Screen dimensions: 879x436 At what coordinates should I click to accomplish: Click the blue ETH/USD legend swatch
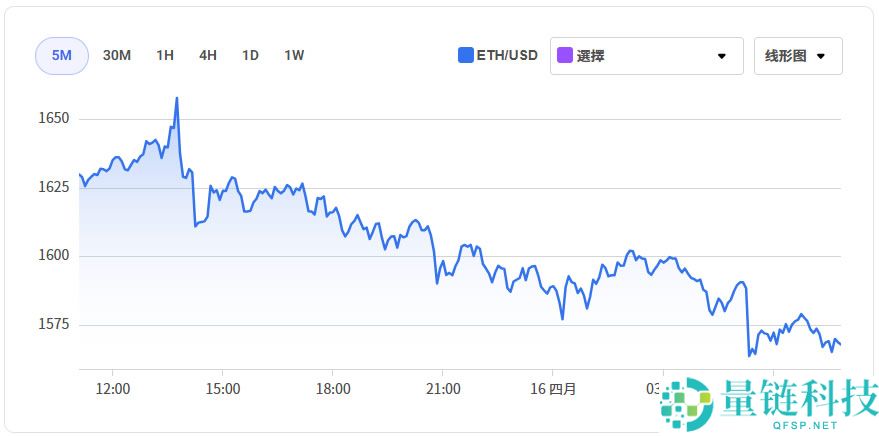465,55
